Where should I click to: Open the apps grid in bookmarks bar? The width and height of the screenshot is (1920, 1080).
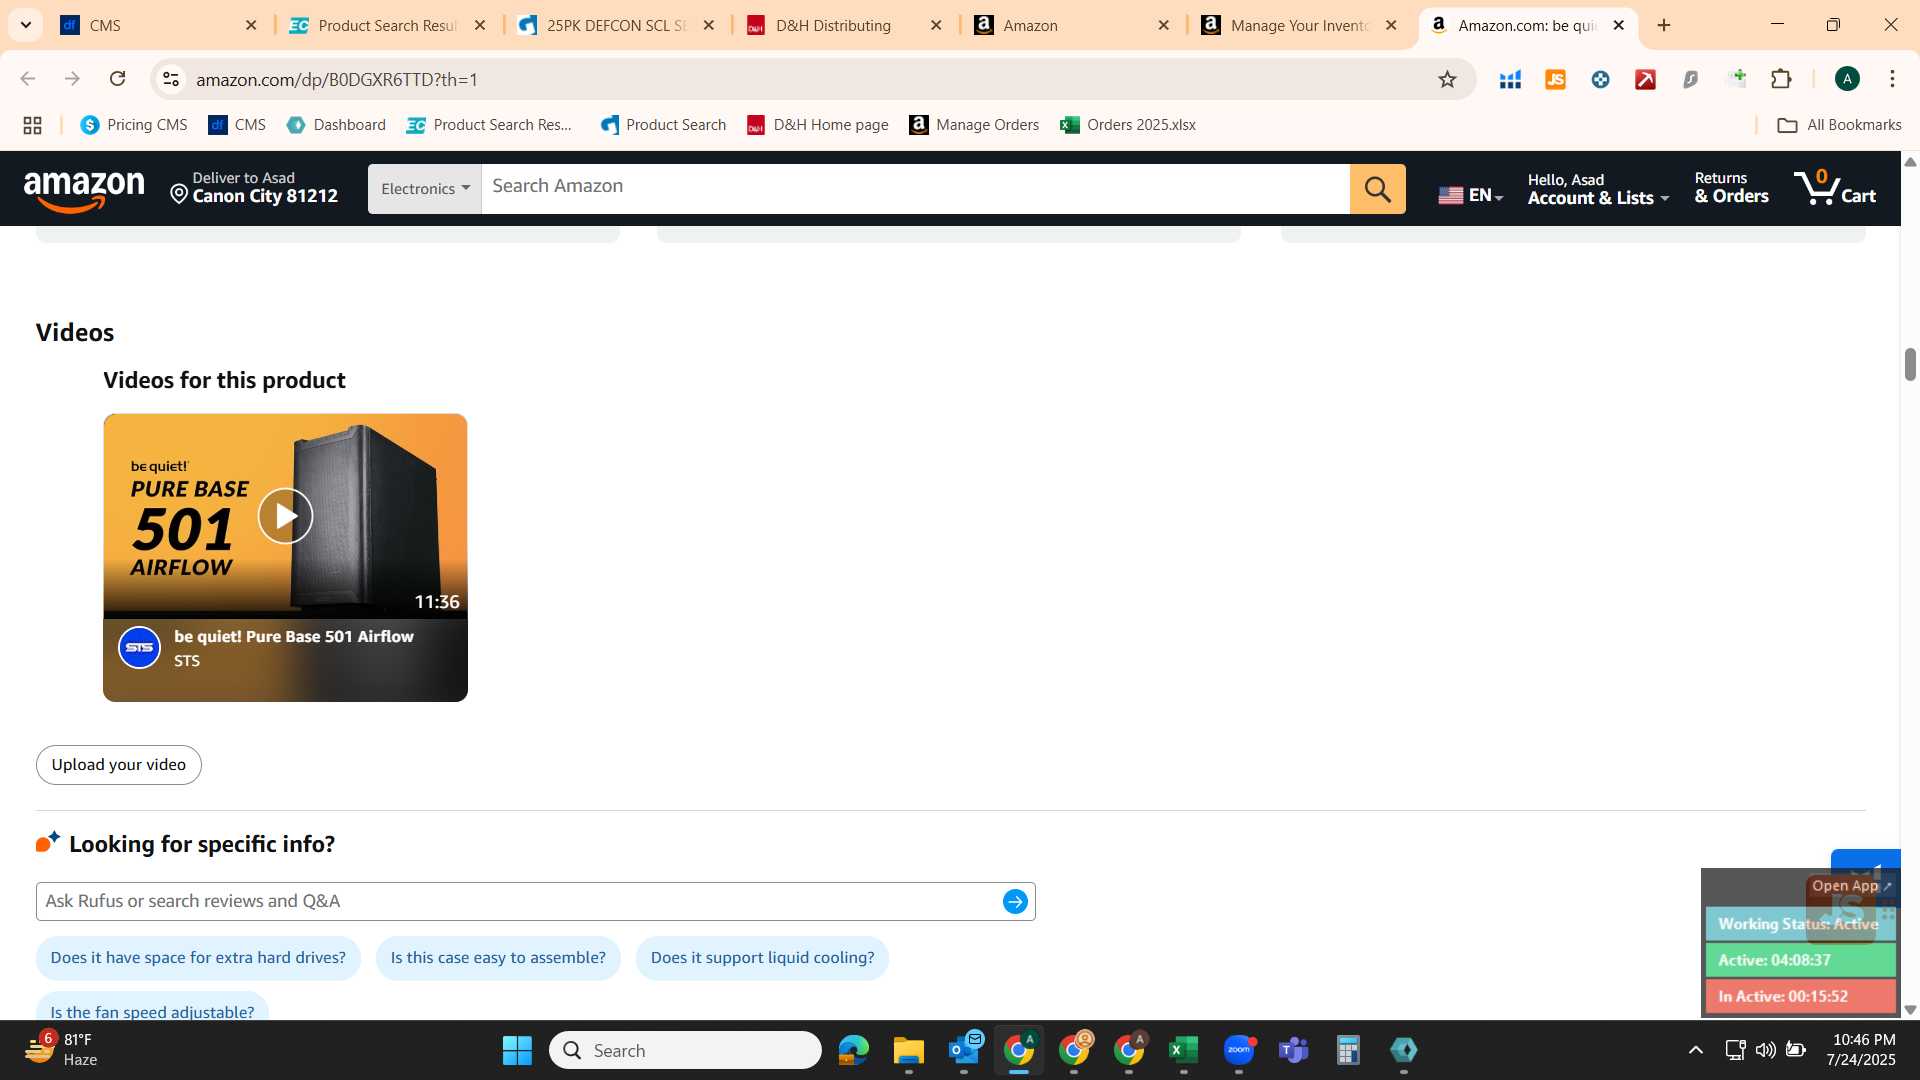point(32,125)
